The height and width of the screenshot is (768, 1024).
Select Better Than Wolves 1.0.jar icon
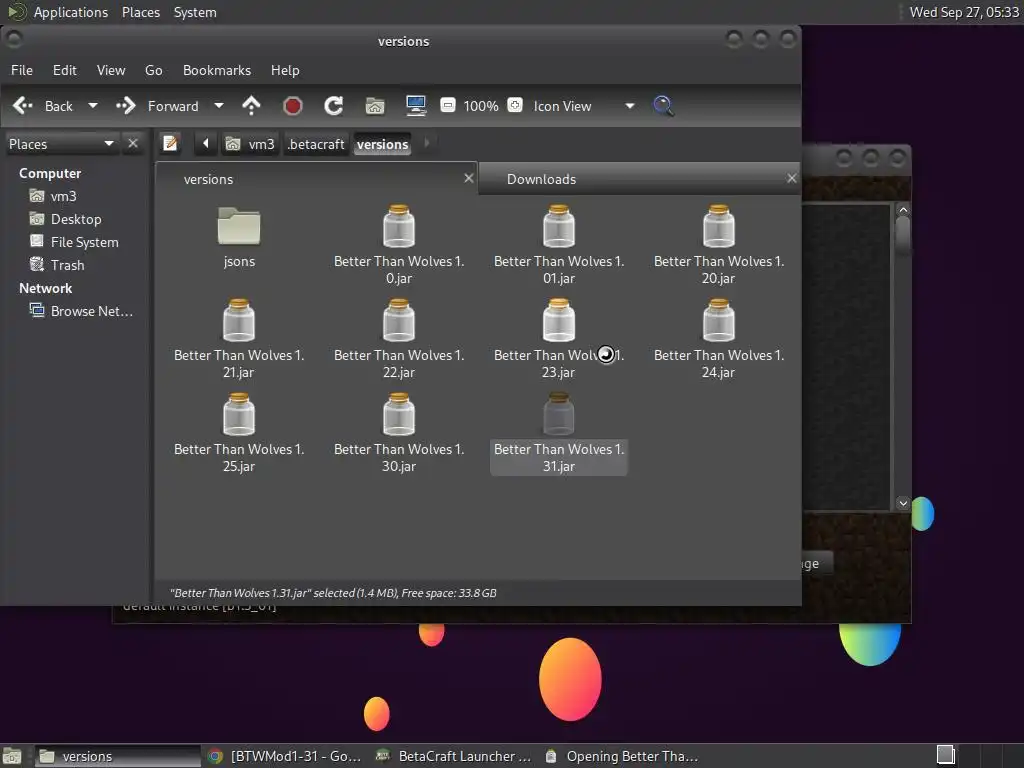(x=399, y=226)
